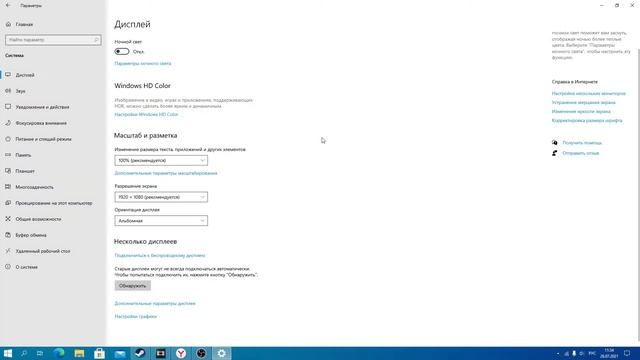The height and width of the screenshot is (360, 640).
Task: Open Microsoft Store from taskbar
Action: click(100, 353)
